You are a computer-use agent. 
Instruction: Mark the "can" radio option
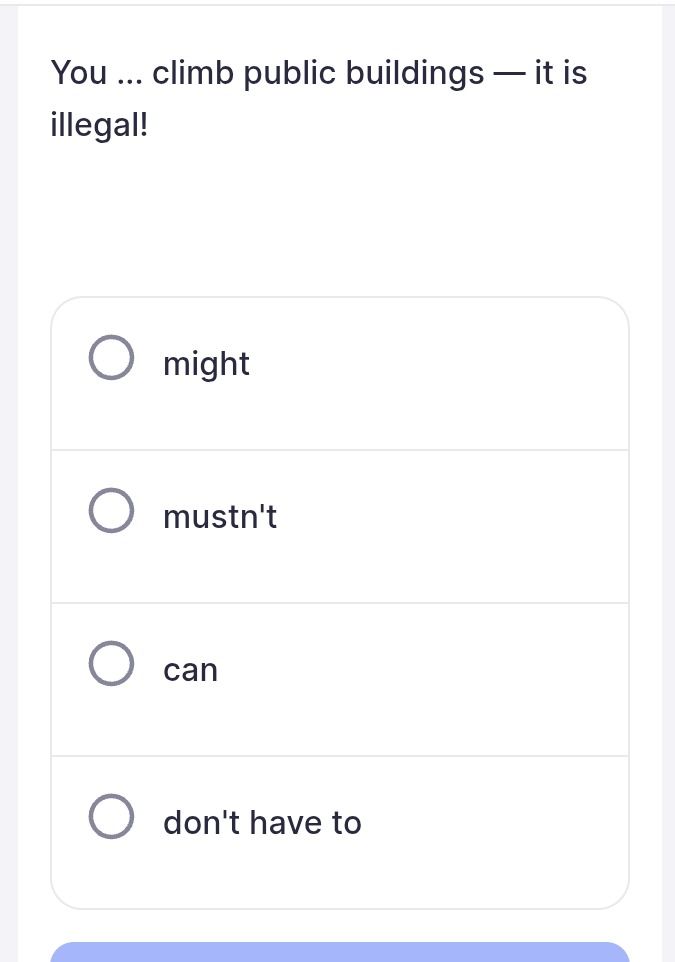(111, 663)
